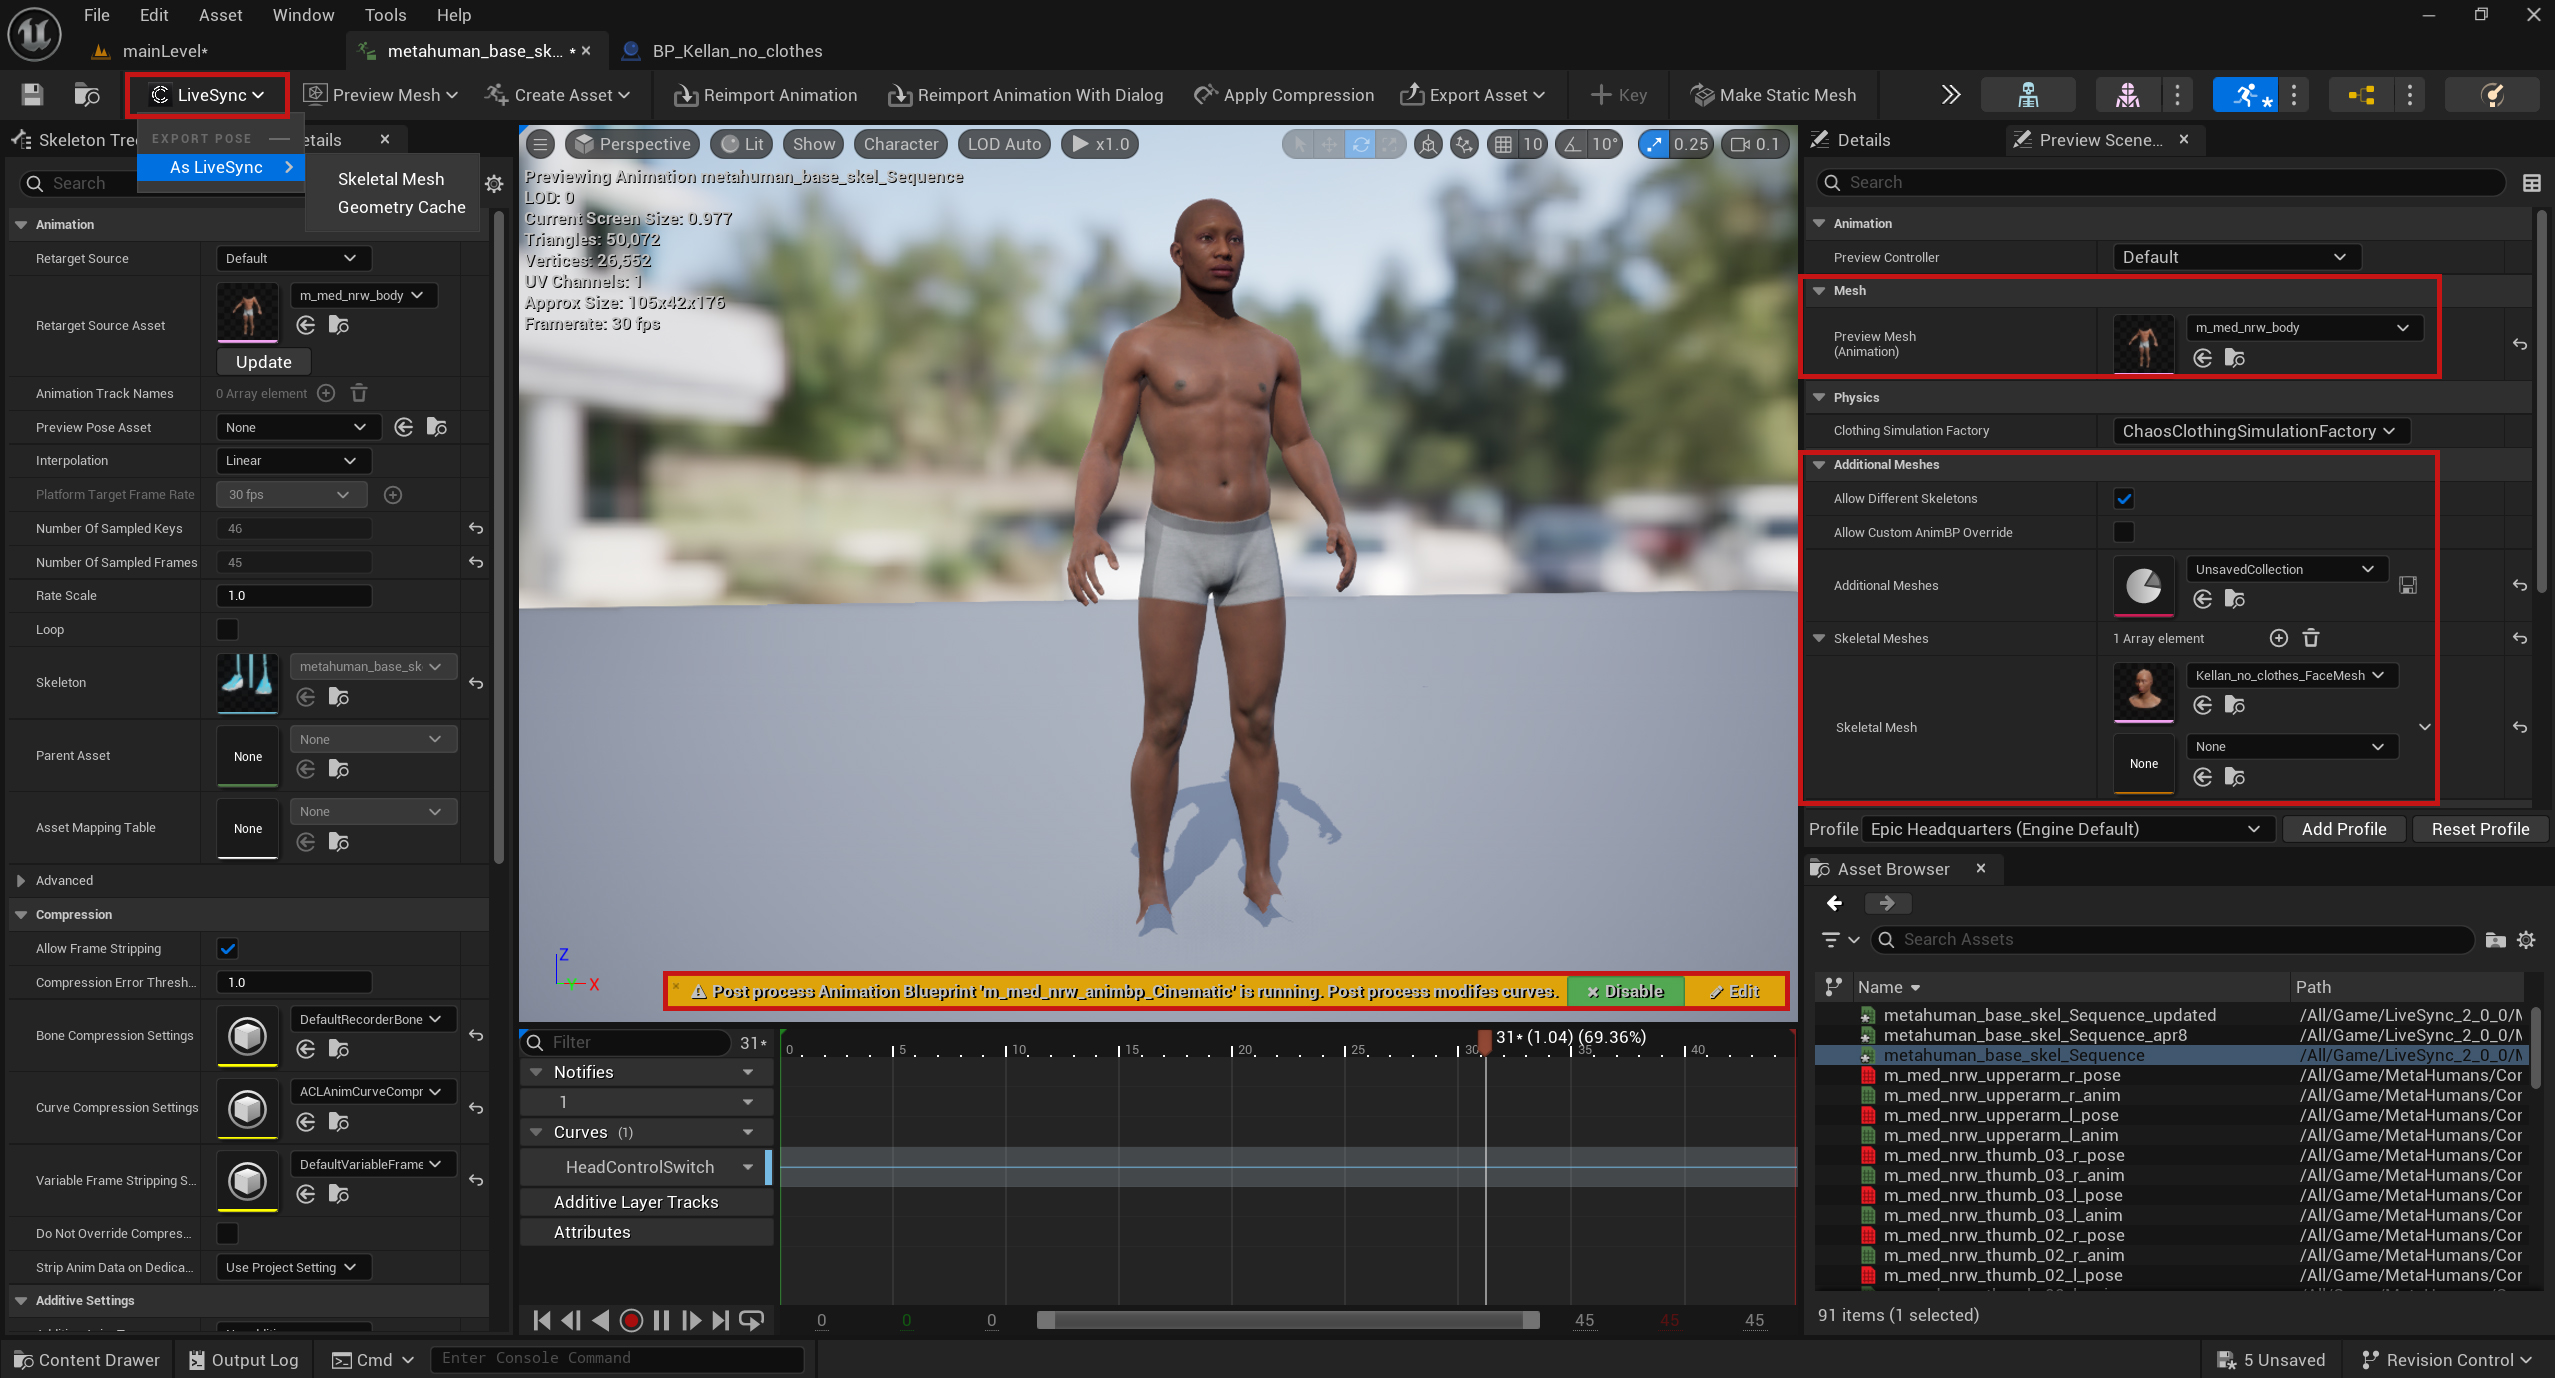Use selected asset for Preview Mesh (Animation)

(2202, 358)
